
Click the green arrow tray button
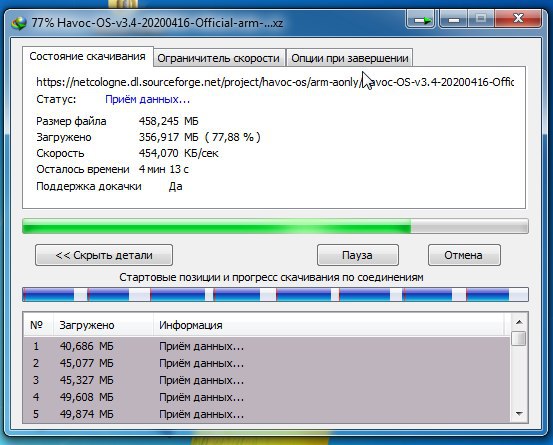[421, 19]
